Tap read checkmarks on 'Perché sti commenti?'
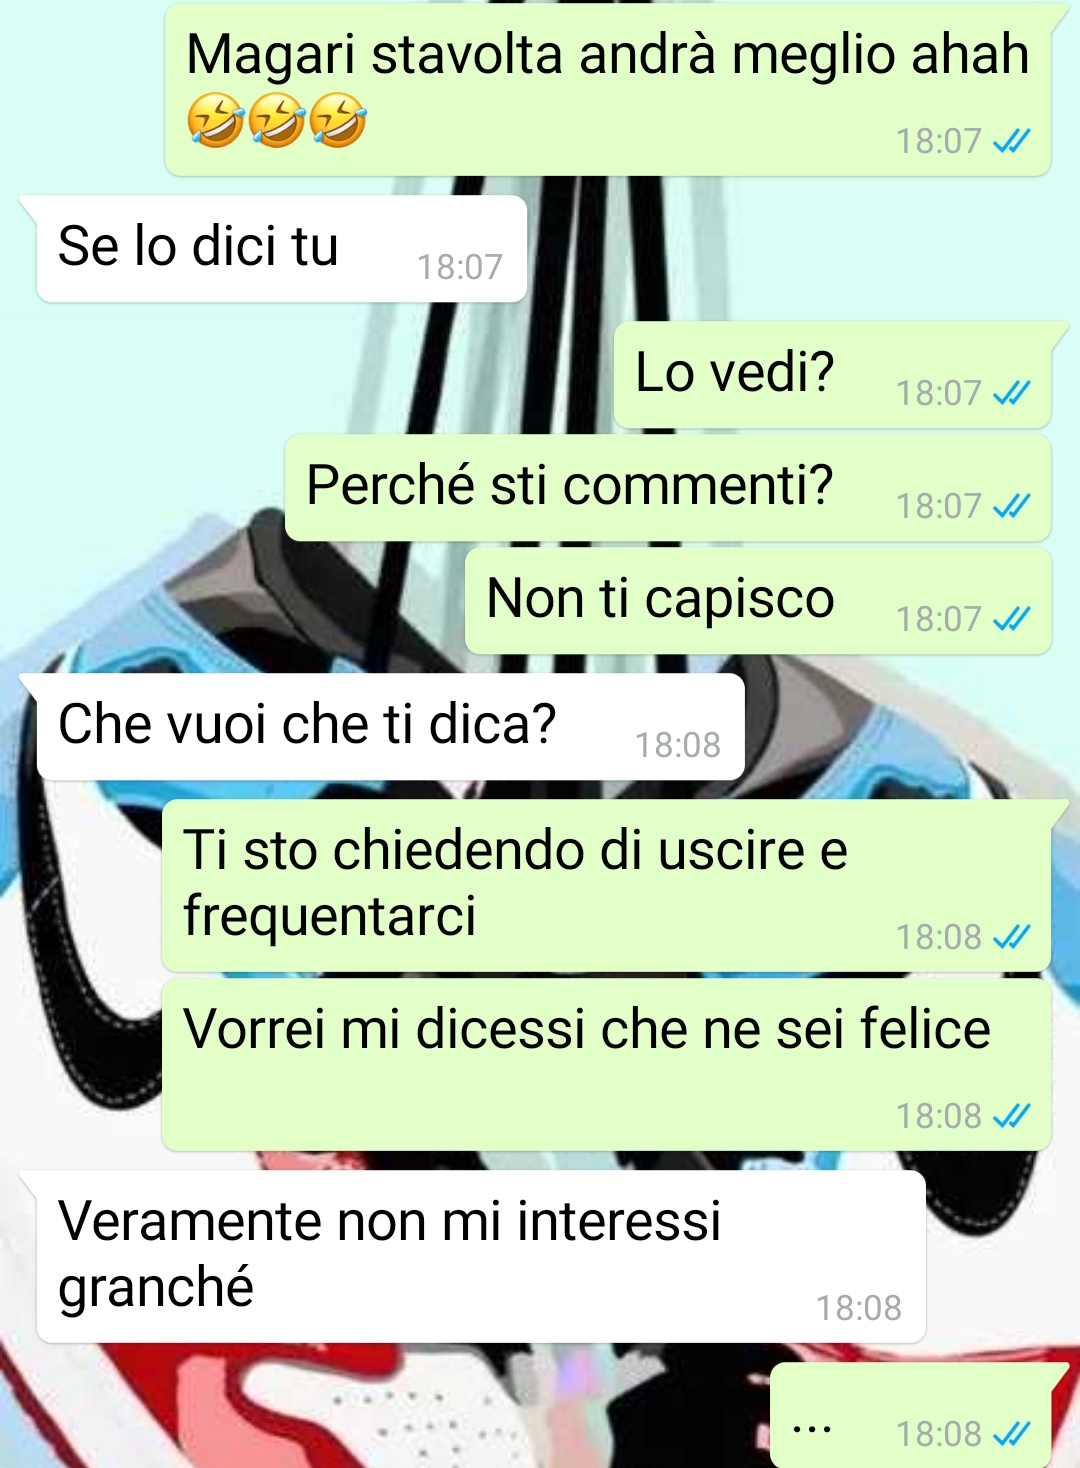Image resolution: width=1080 pixels, height=1468 pixels. click(1011, 506)
